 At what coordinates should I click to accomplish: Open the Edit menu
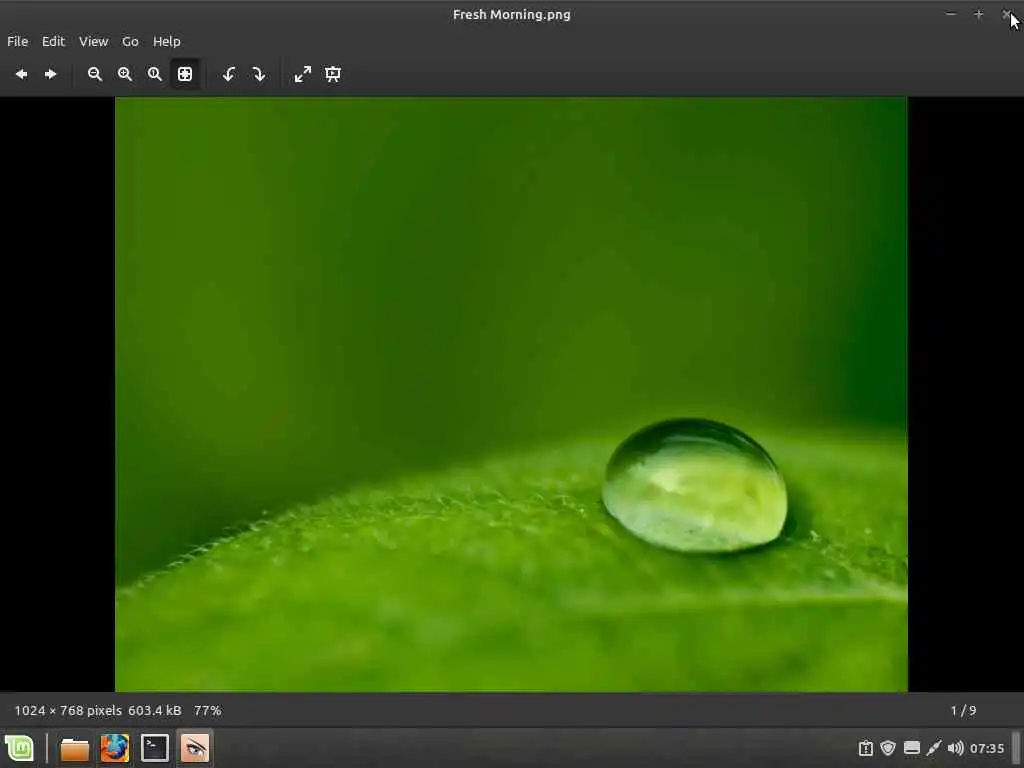pos(54,41)
